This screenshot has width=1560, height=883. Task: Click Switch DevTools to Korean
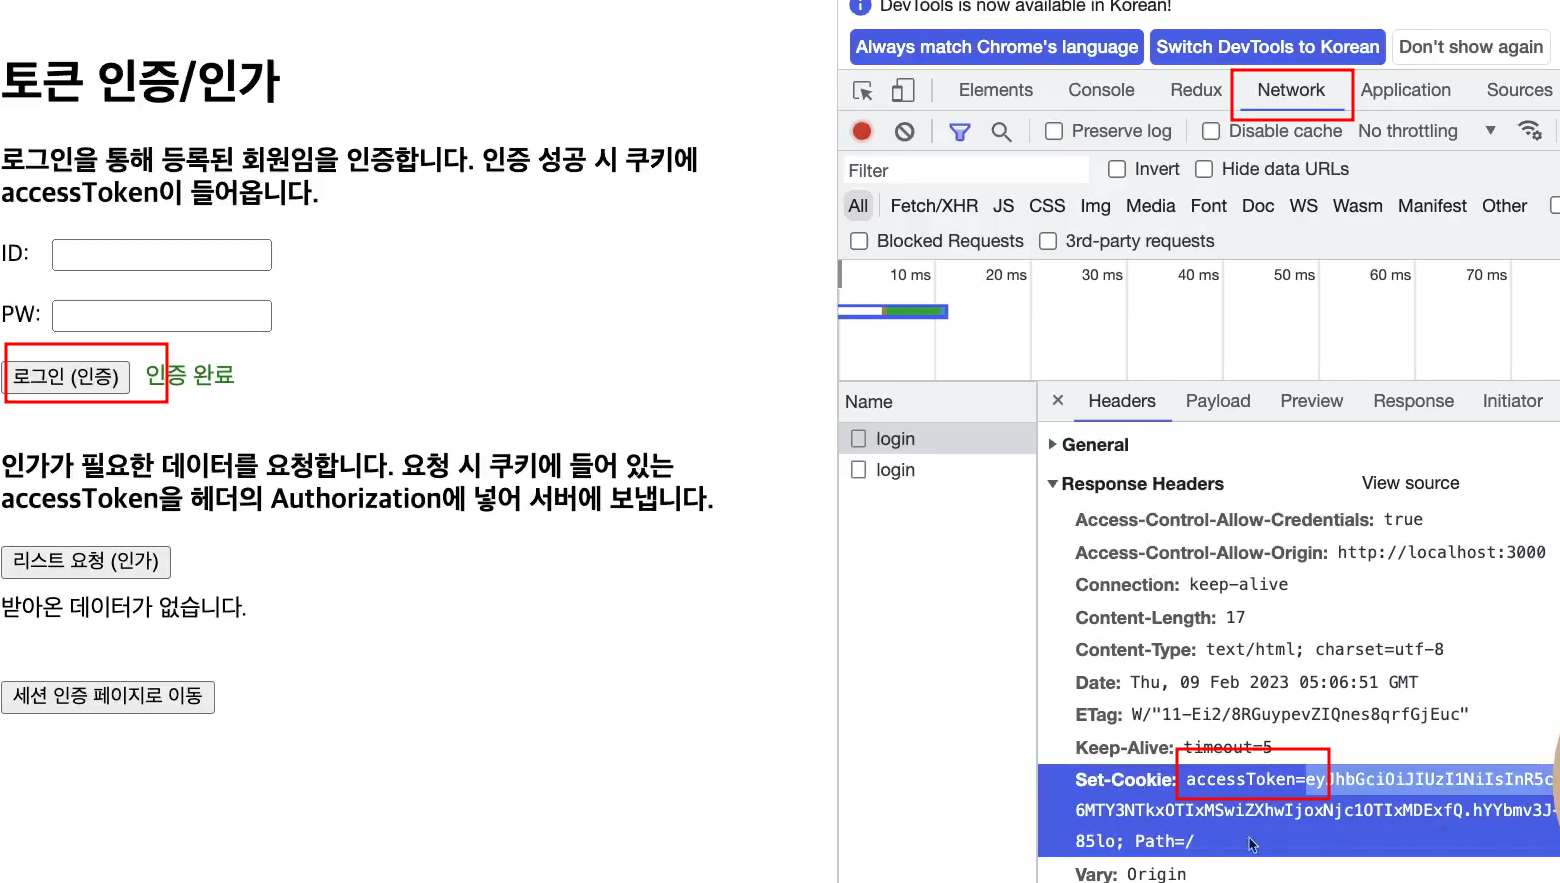coord(1267,47)
